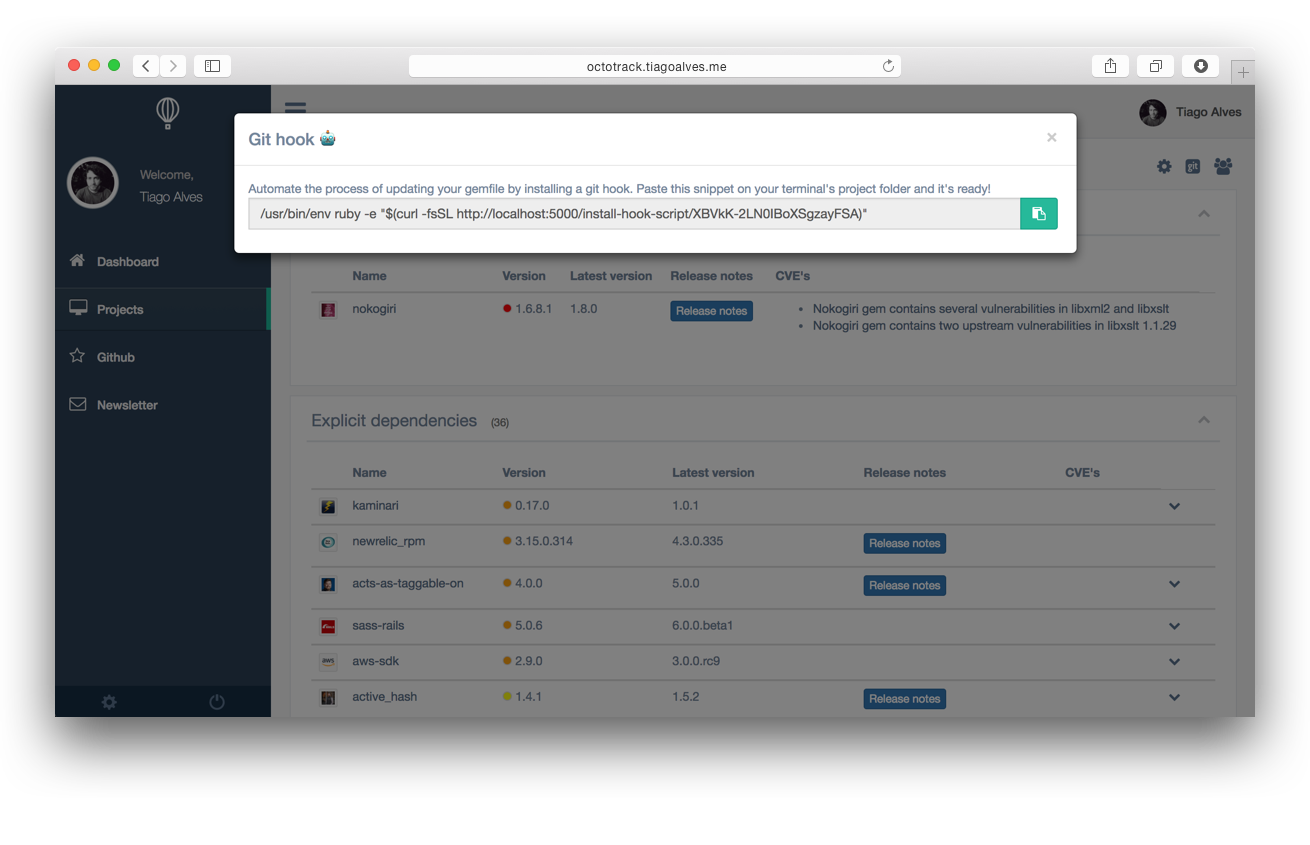Viewport: 1310px width, 845px height.
Task: Click Safari forward button
Action: 173,66
